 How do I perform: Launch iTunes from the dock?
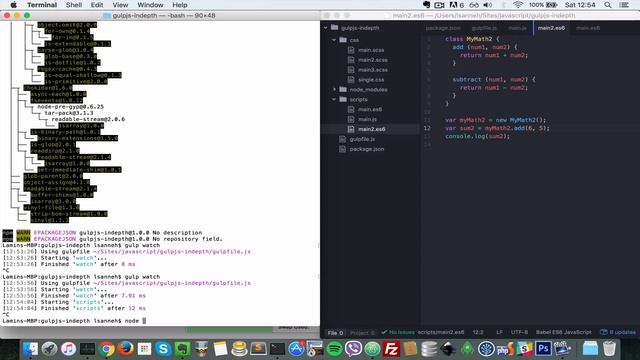point(69,349)
